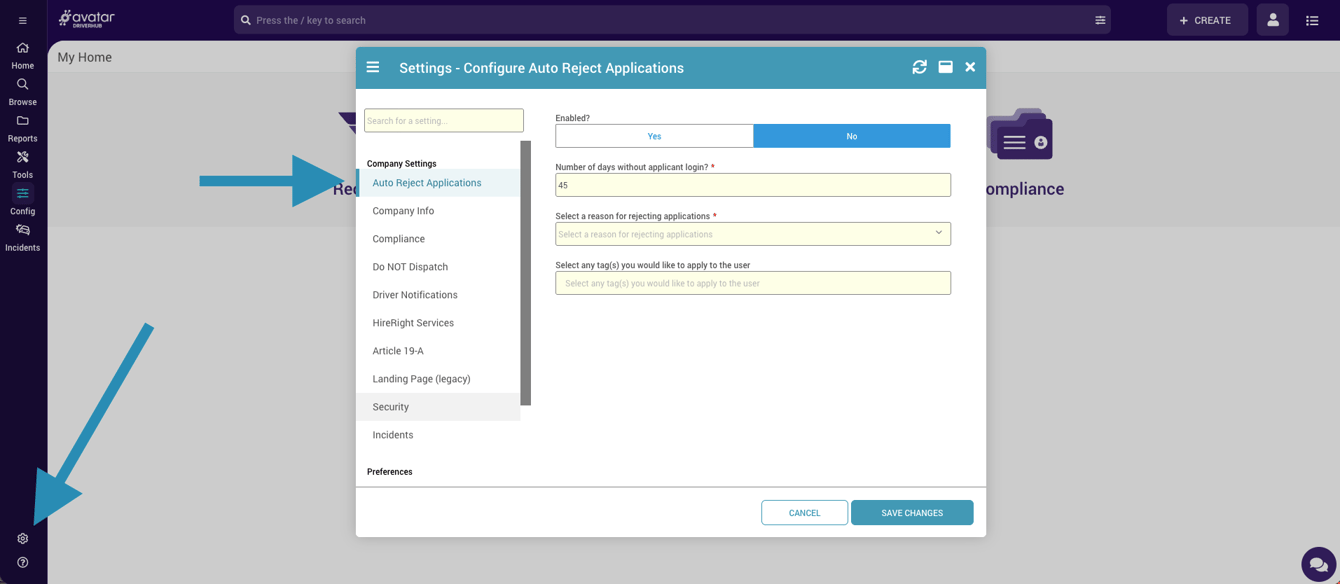Click the CREATE button
The image size is (1340, 584).
[x=1207, y=20]
